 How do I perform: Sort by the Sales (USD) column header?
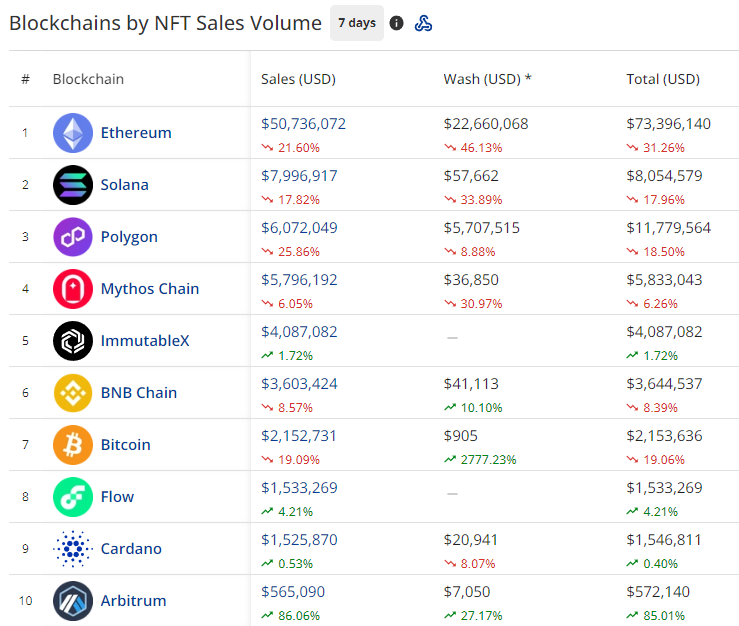tap(298, 79)
